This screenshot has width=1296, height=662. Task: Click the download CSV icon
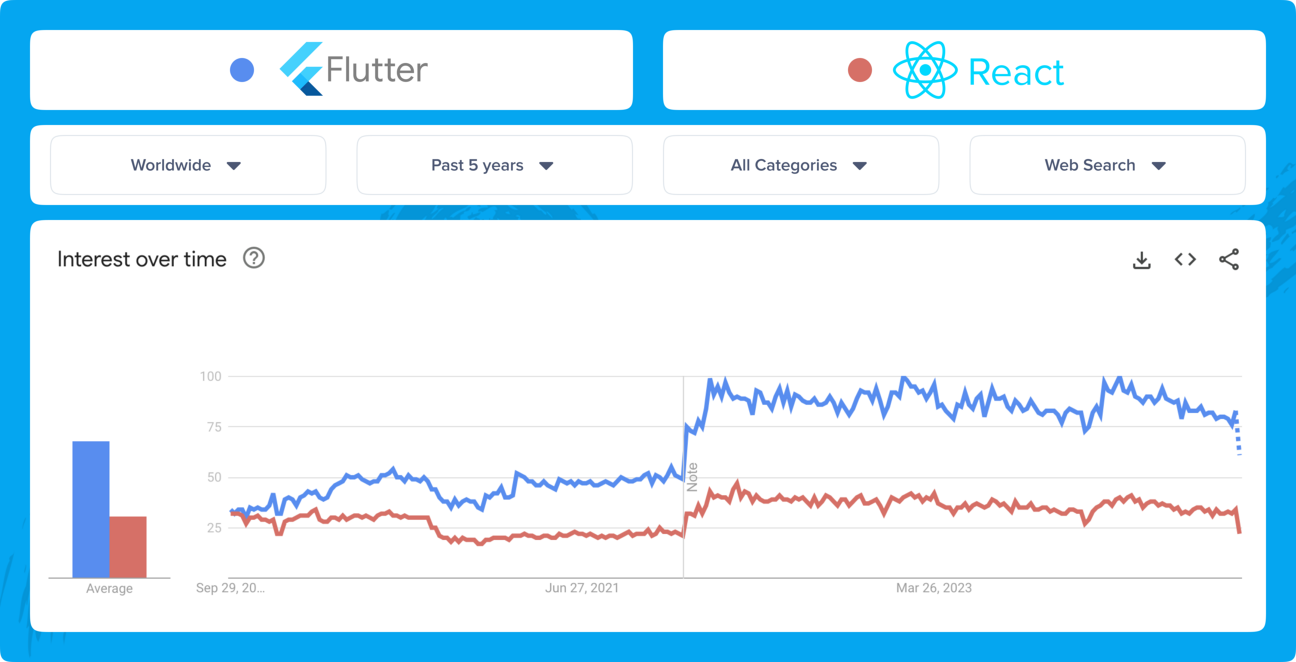click(1141, 259)
